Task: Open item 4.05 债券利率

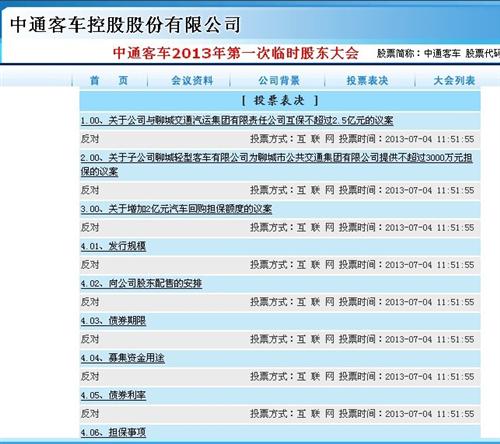Action: click(x=113, y=396)
